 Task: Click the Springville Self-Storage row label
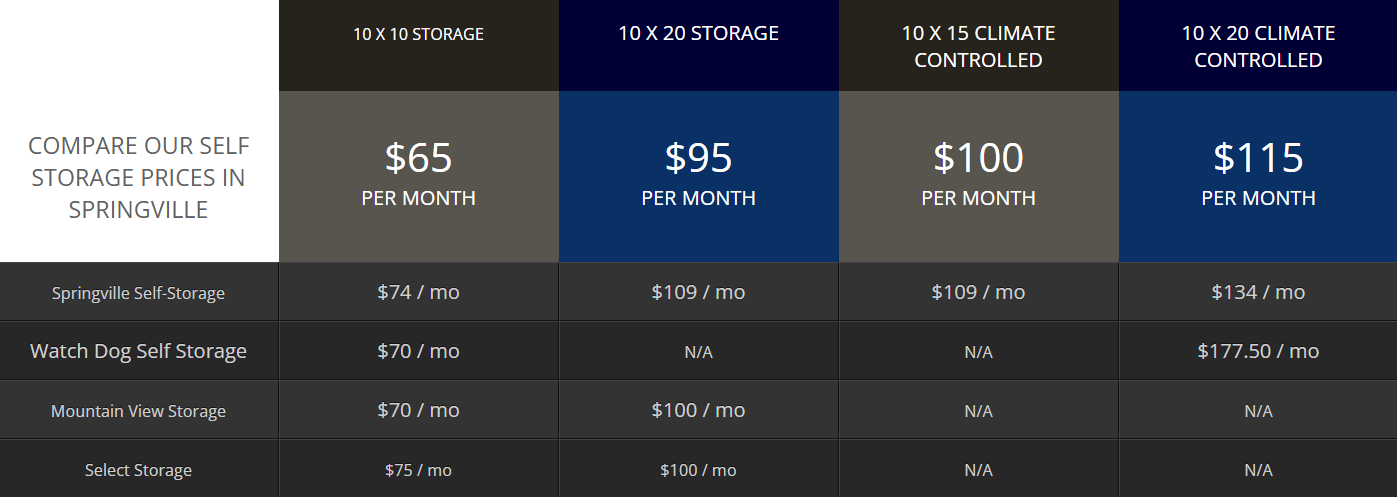point(138,293)
